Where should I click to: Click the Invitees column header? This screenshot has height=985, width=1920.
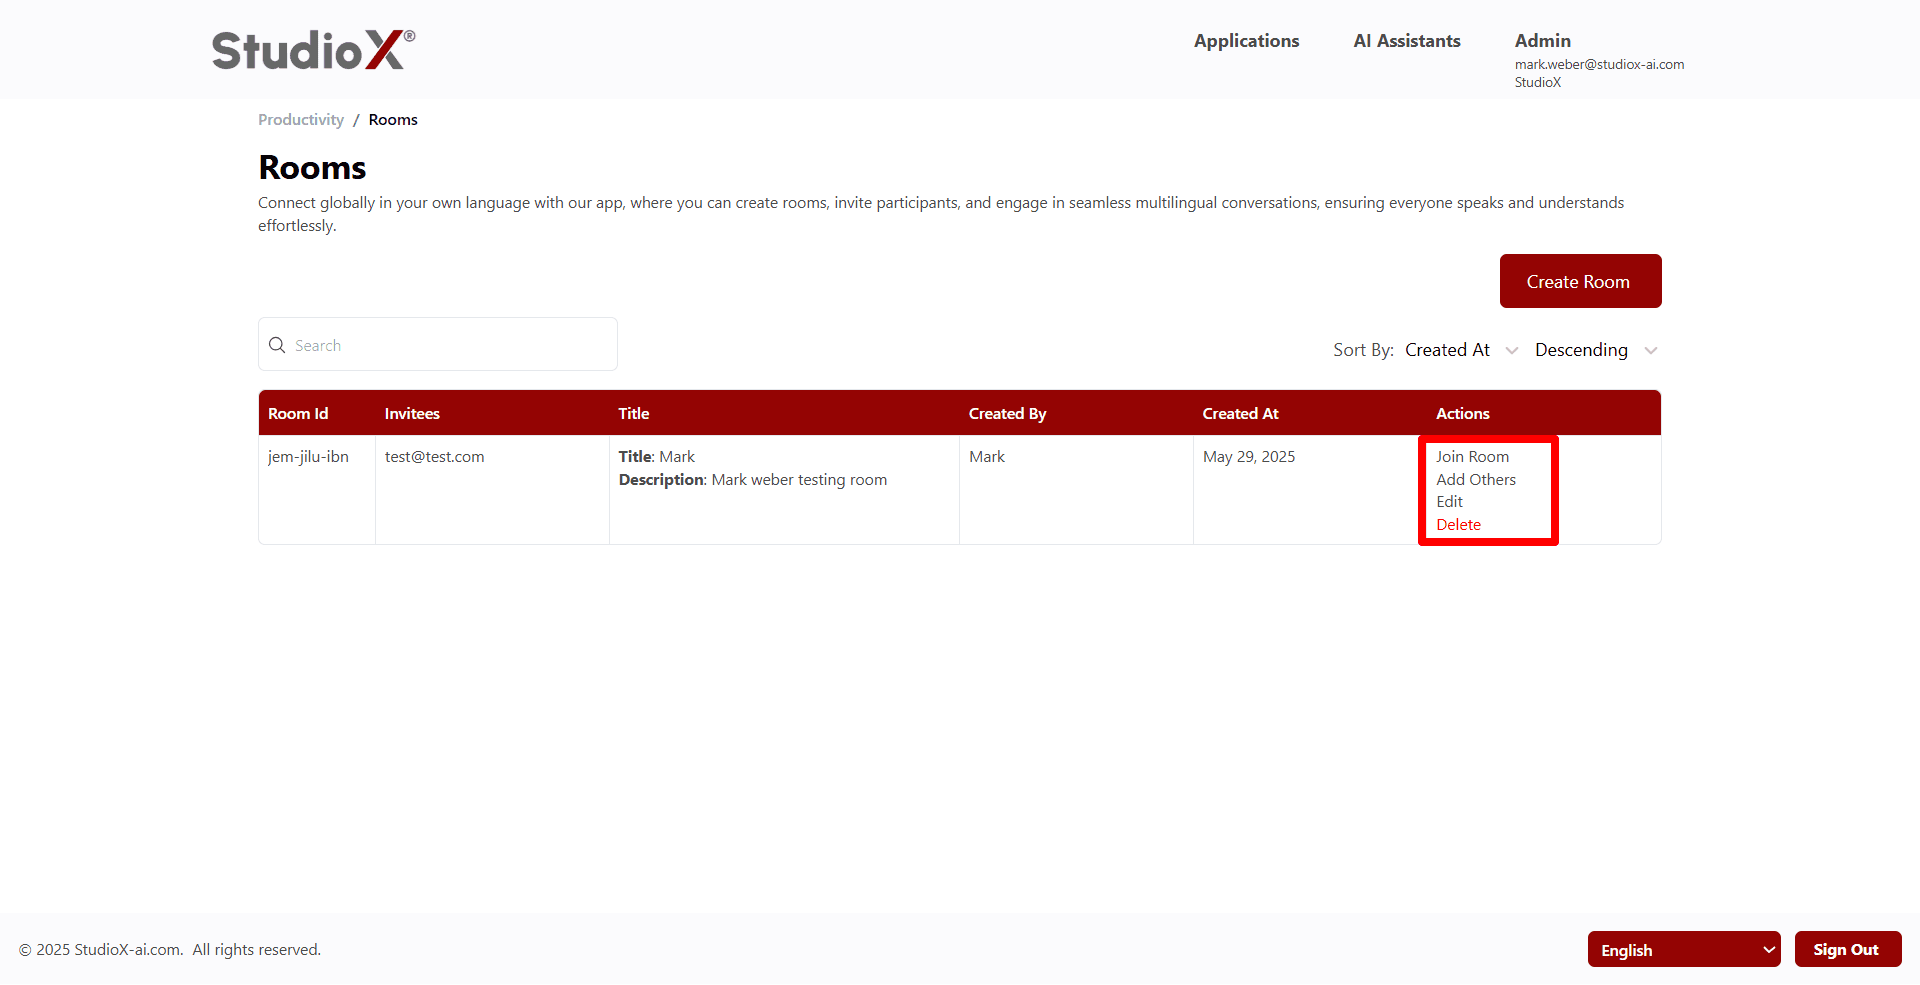point(412,414)
